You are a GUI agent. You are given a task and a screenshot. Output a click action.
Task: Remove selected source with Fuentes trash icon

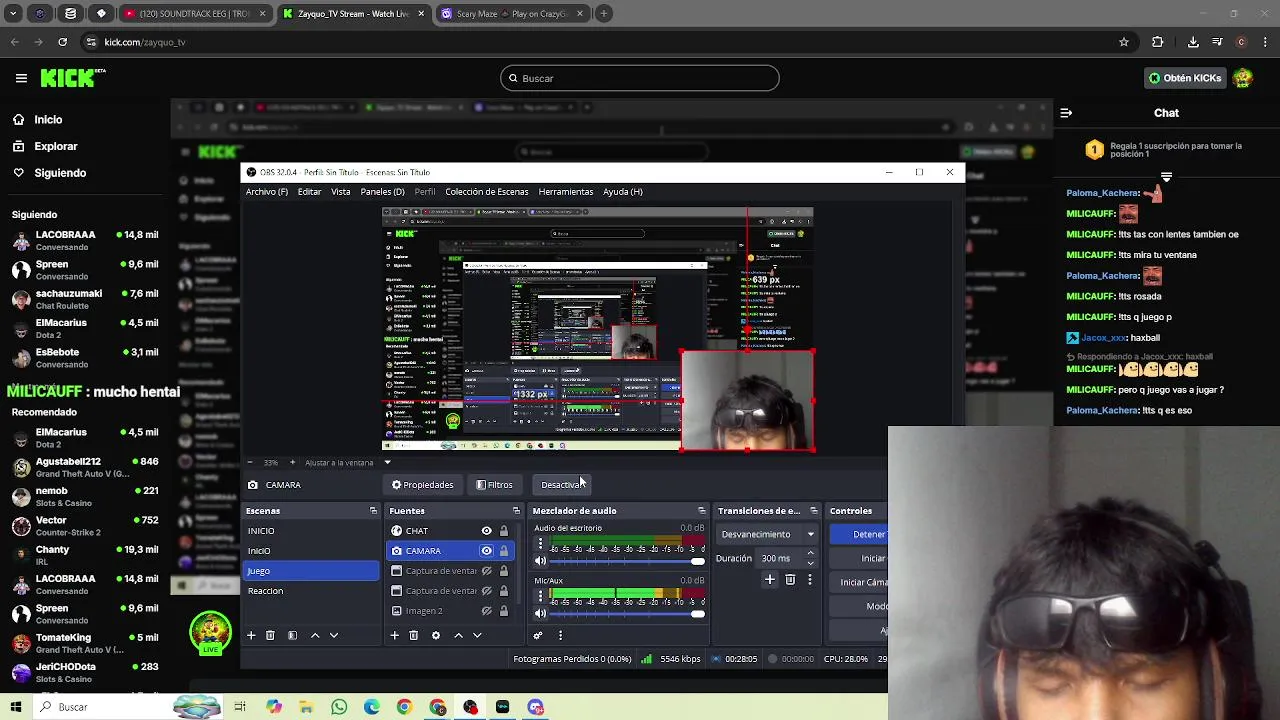tap(413, 635)
